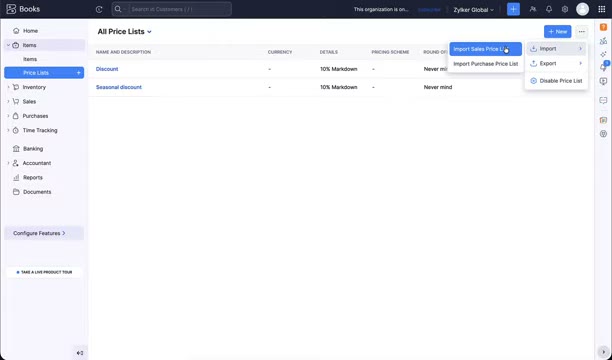Click the sparkle assistant icon in right rail
The image size is (612, 360).
click(x=603, y=54)
